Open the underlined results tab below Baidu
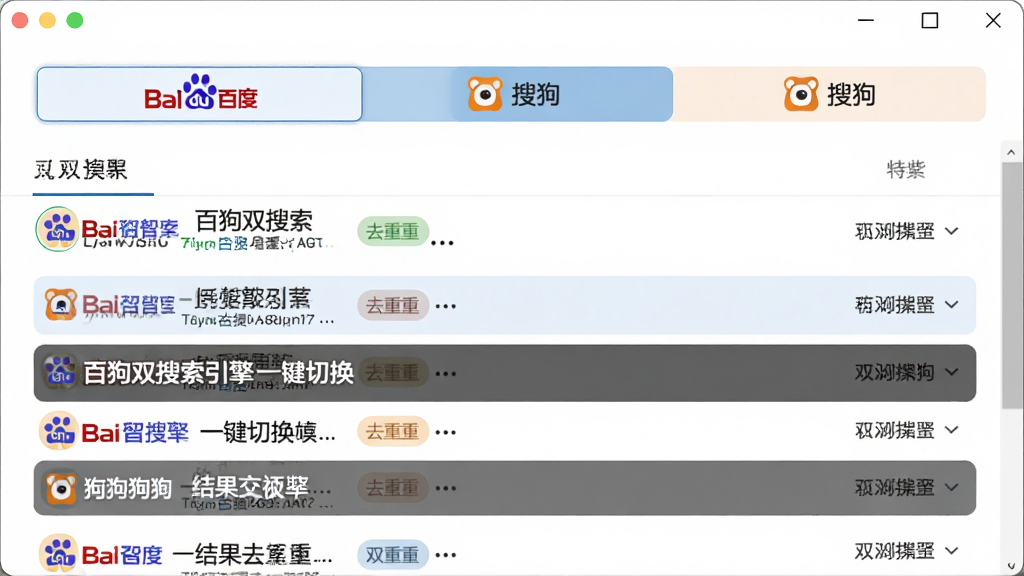1024x576 pixels. [81, 170]
